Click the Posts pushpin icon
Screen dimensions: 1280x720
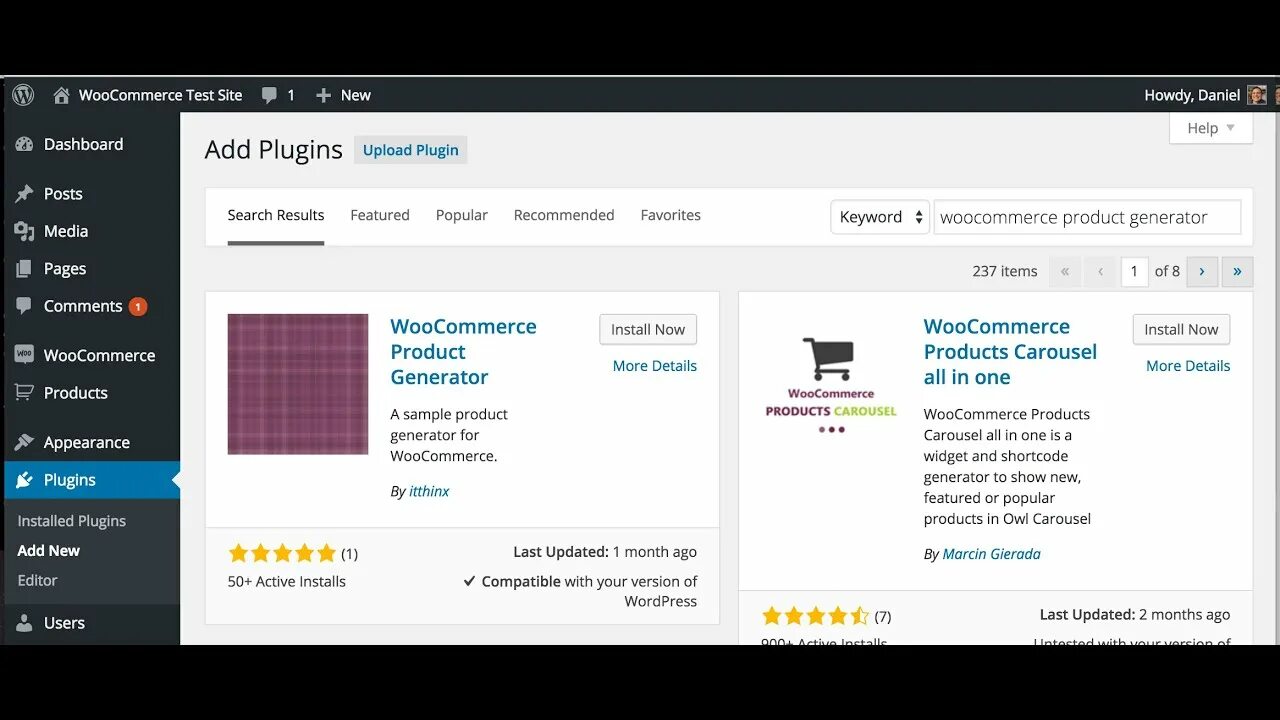pyautogui.click(x=24, y=194)
